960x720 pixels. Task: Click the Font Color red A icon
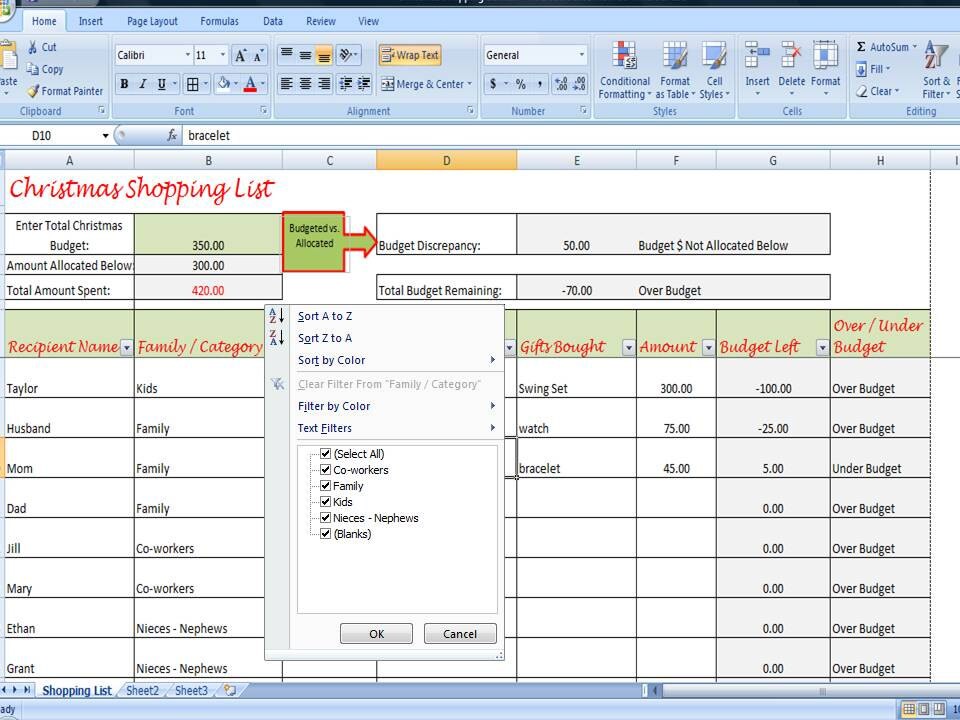pyautogui.click(x=250, y=84)
